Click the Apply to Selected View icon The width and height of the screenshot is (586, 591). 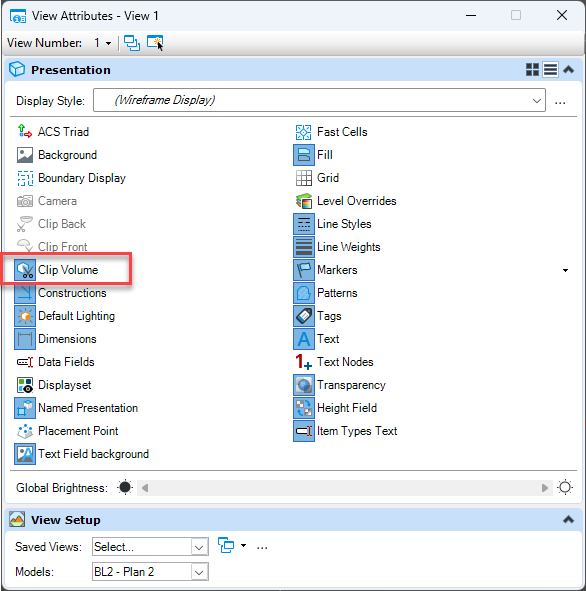pyautogui.click(x=155, y=43)
